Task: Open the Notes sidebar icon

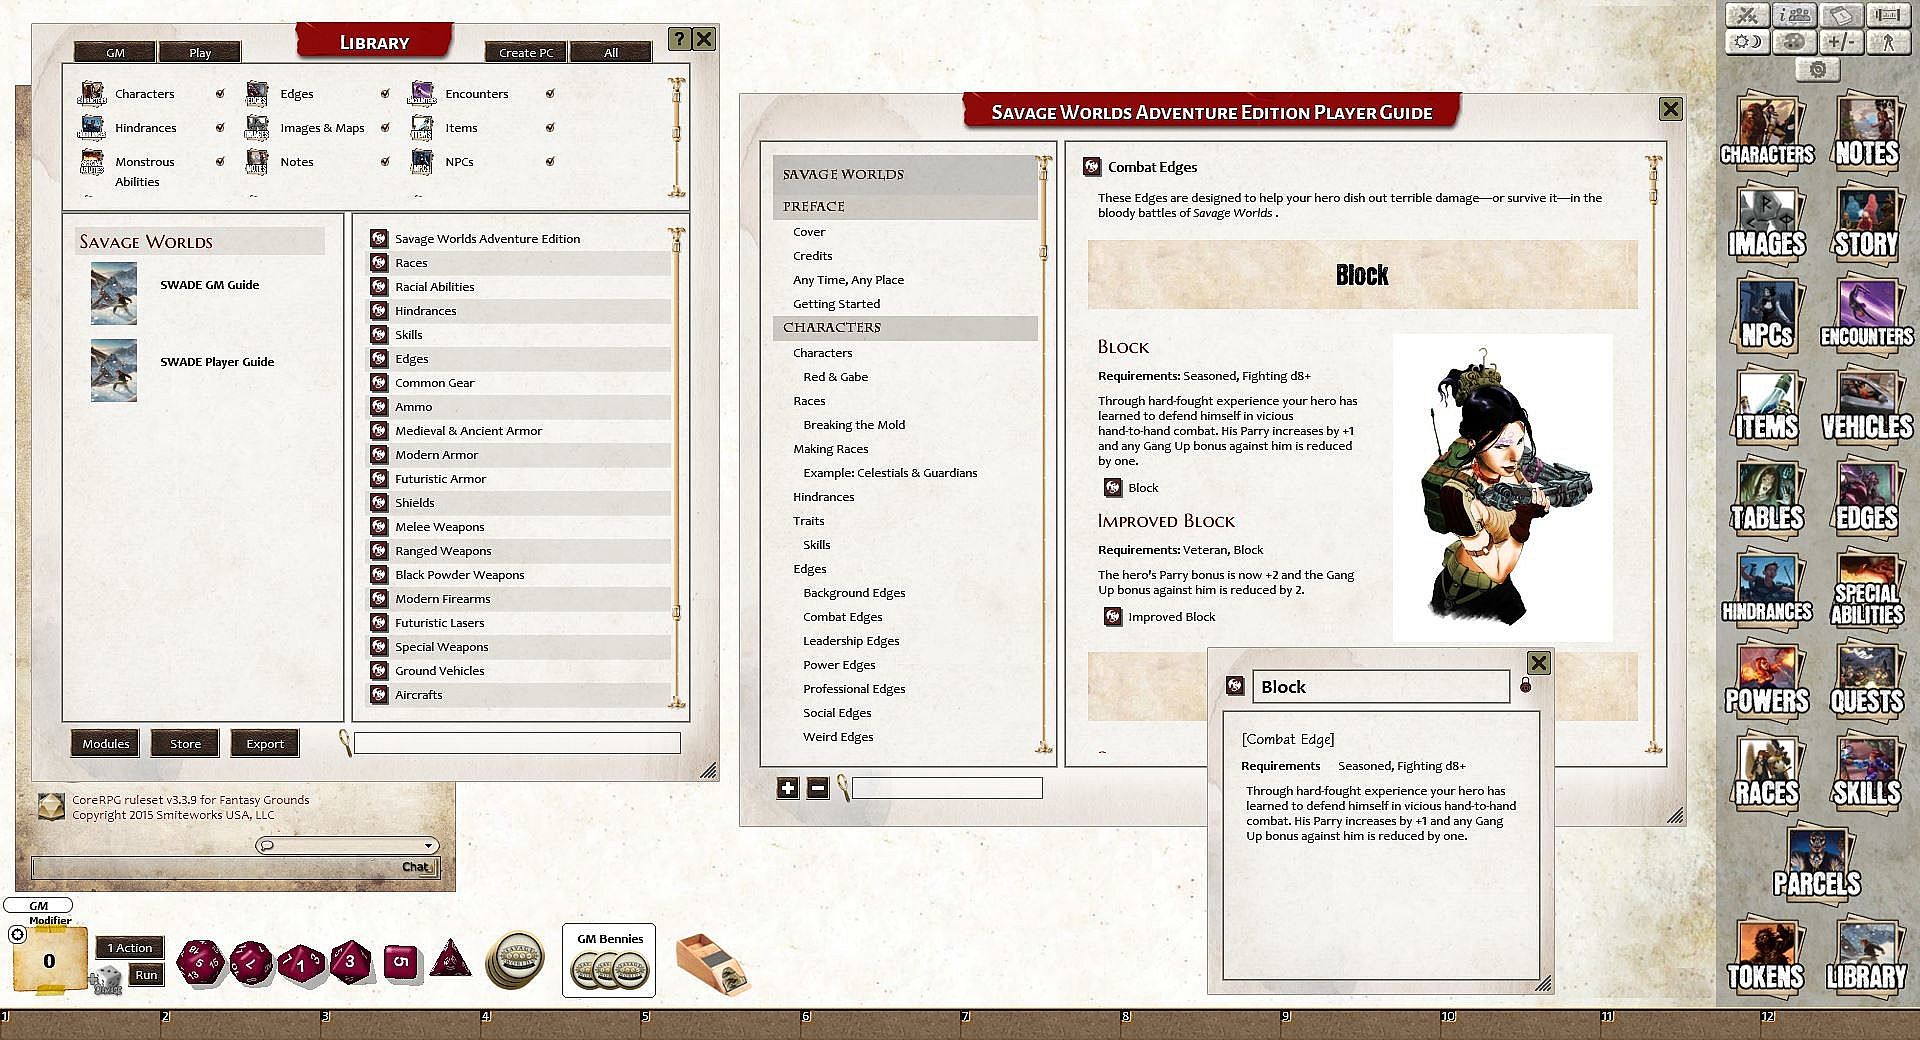Action: point(1866,131)
